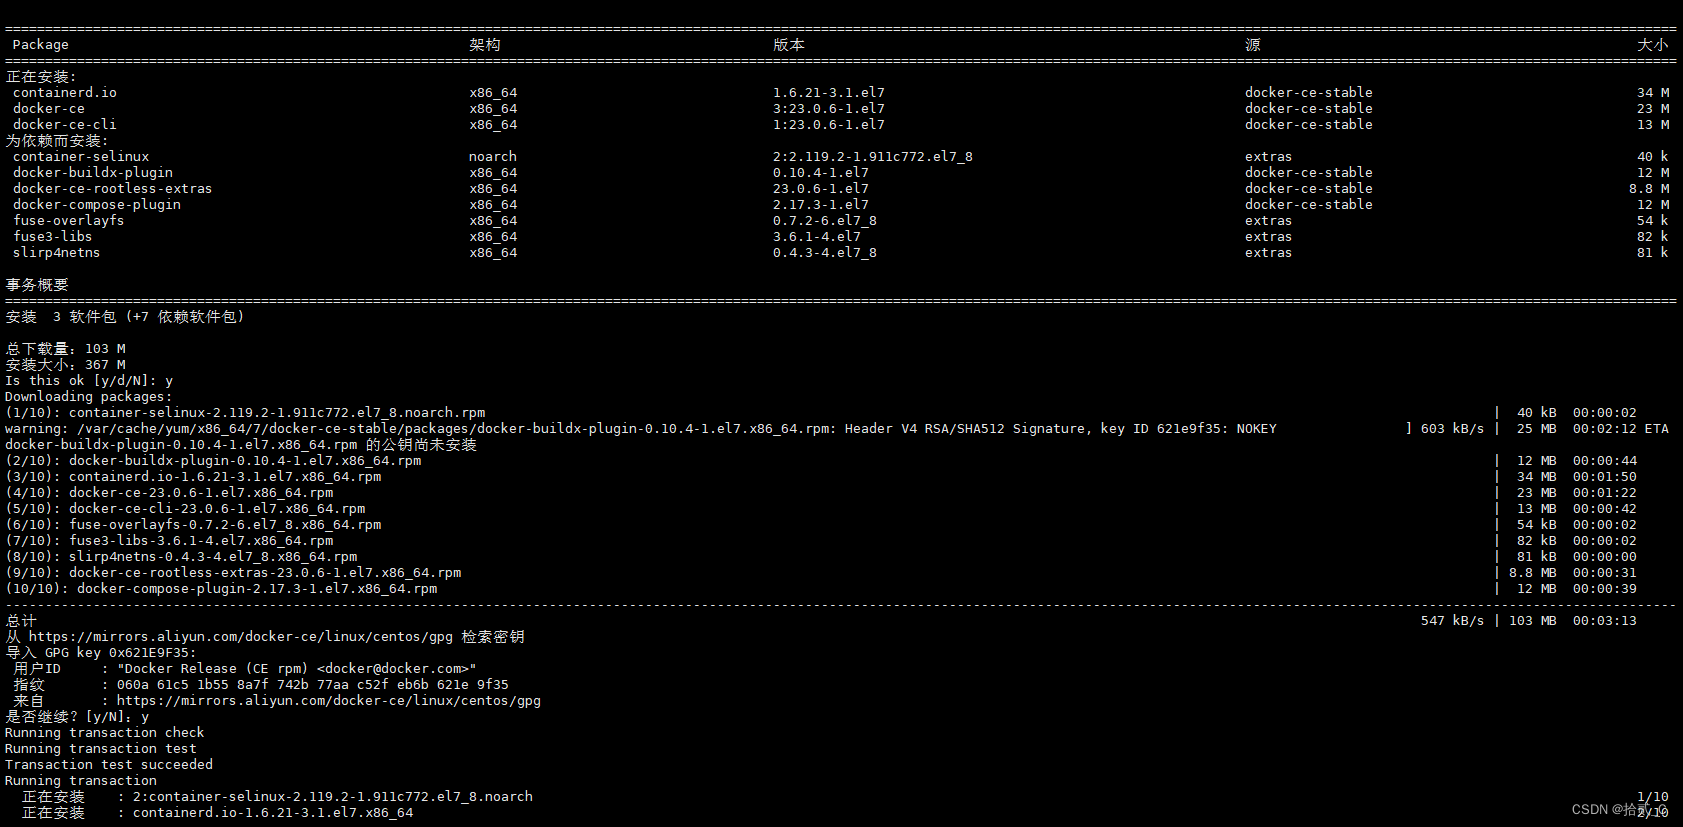Click the '架构' column header

coord(485,45)
